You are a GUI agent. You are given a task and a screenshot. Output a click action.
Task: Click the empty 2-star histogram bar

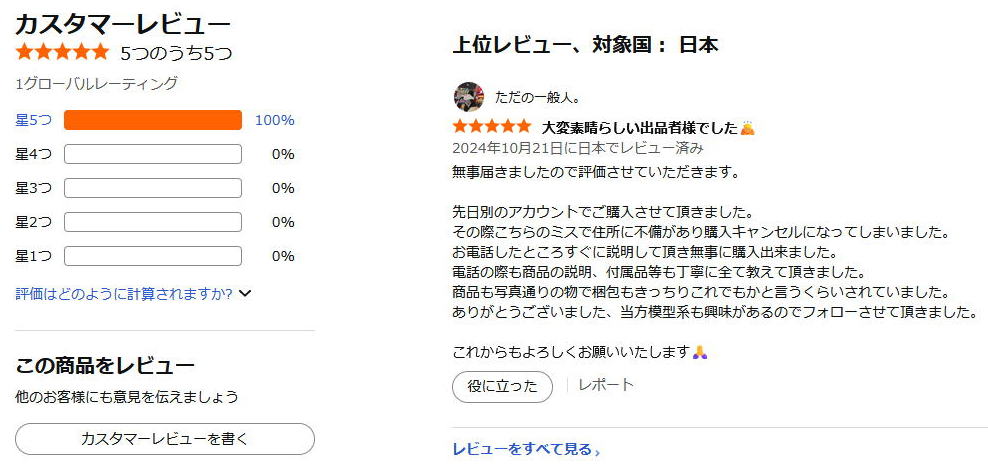[153, 222]
